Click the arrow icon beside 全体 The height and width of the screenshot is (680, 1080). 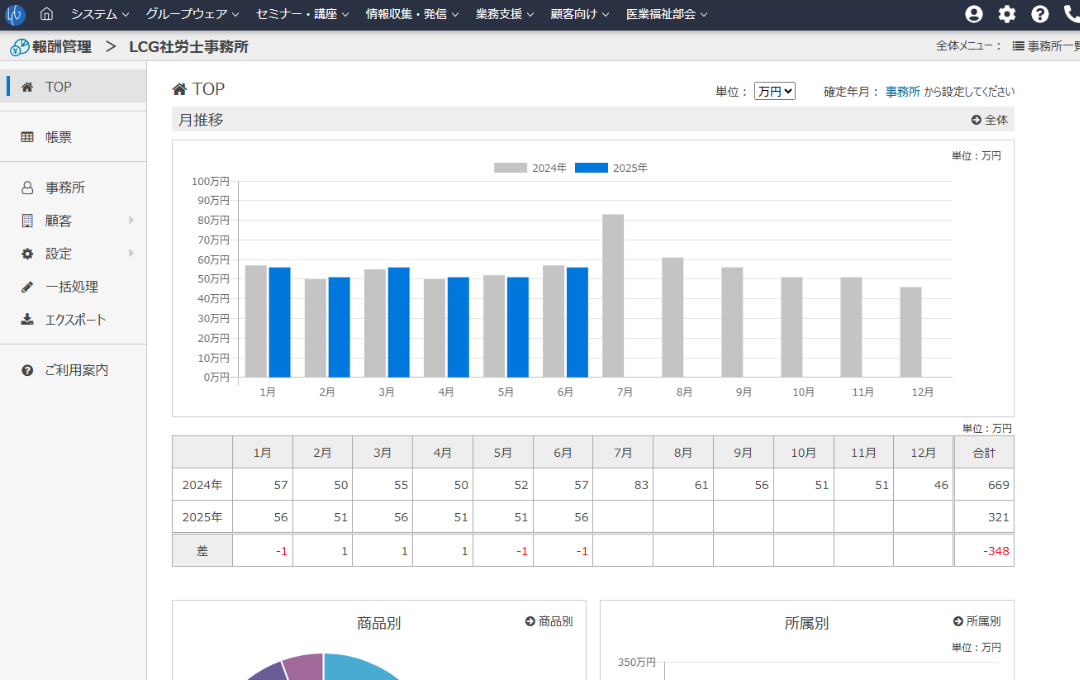pyautogui.click(x=976, y=120)
